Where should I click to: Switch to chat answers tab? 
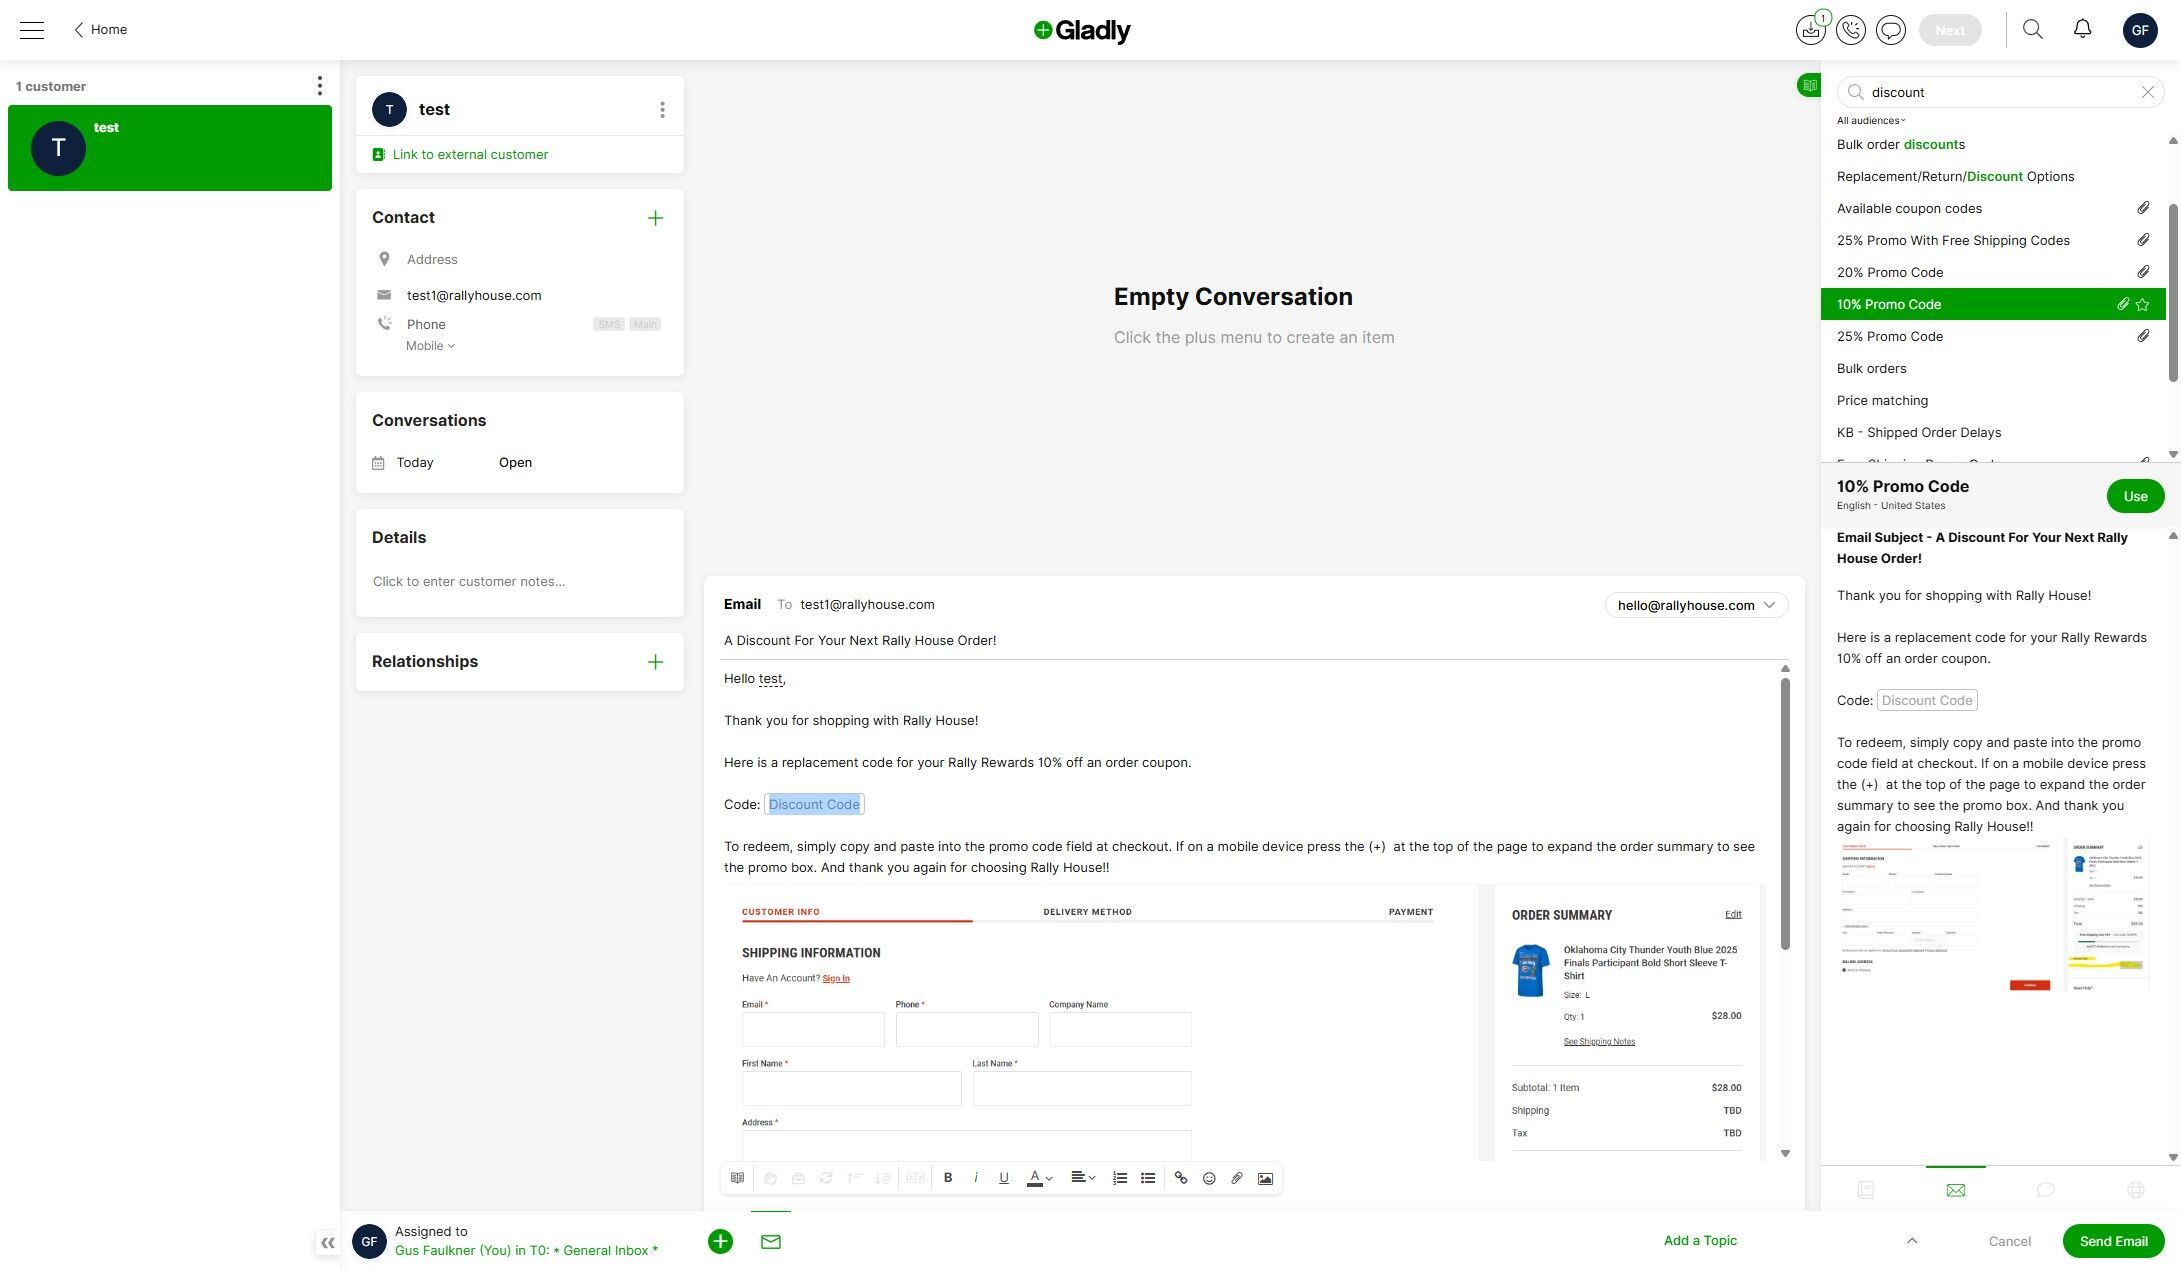tap(2046, 1190)
